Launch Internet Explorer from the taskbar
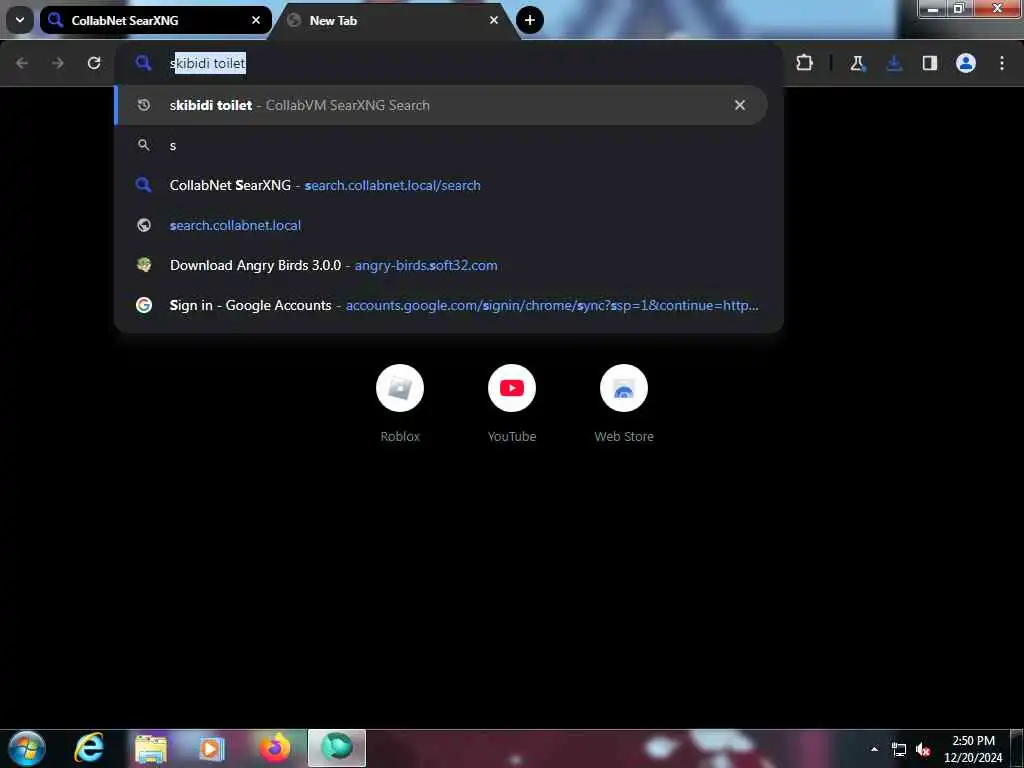This screenshot has height=768, width=1024. 89,748
